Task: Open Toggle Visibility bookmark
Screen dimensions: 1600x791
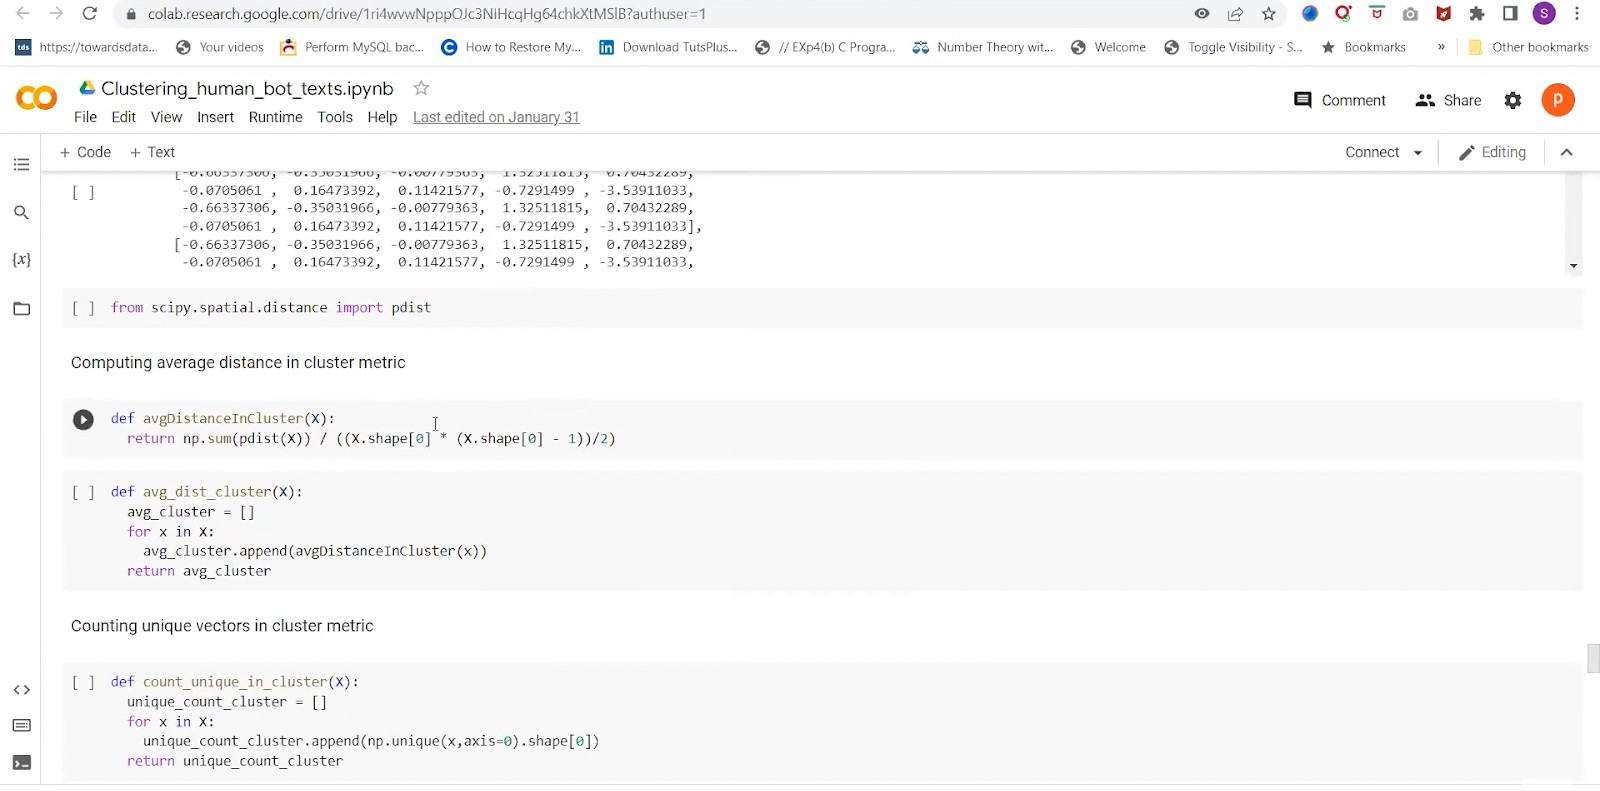Action: [x=1233, y=47]
